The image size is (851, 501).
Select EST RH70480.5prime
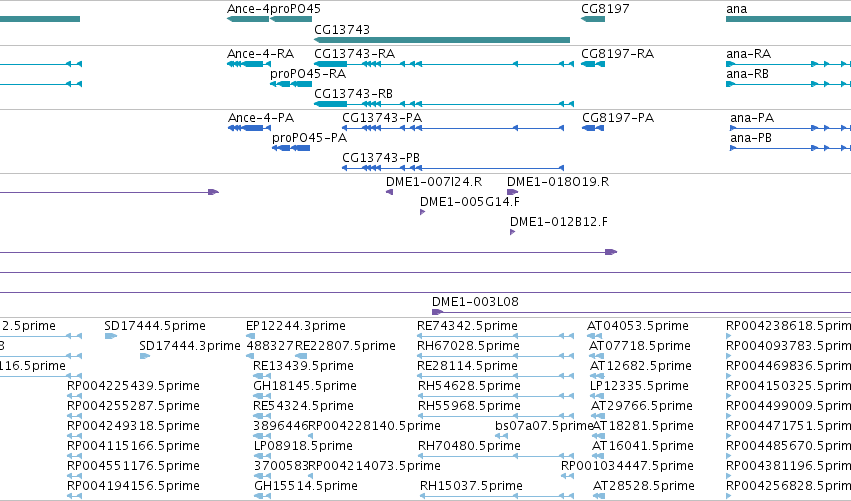pos(495,457)
